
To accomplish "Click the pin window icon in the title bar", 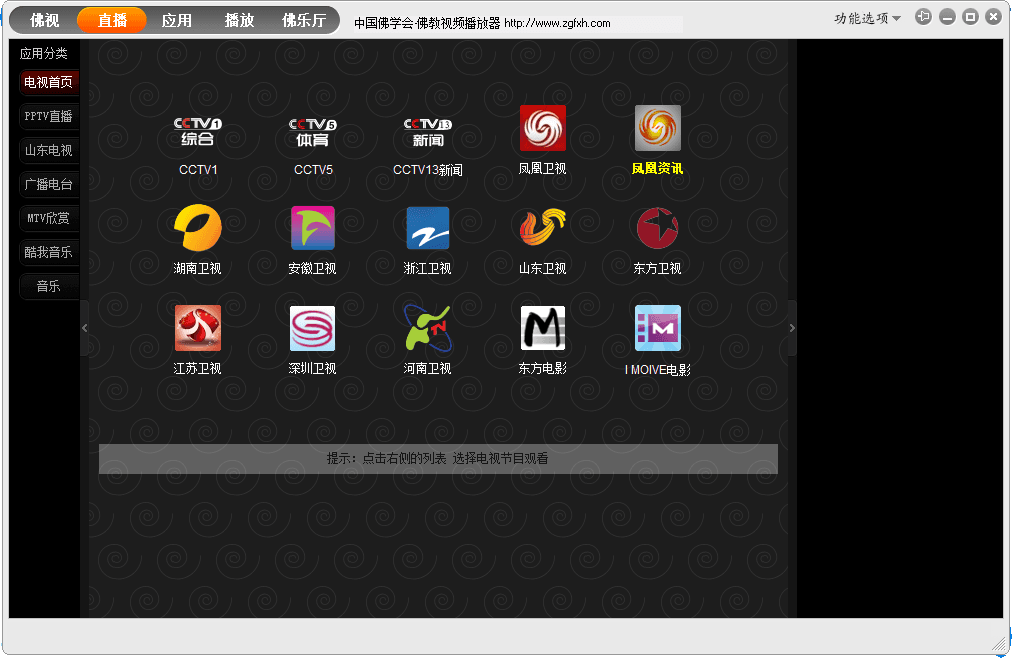I will (924, 17).
